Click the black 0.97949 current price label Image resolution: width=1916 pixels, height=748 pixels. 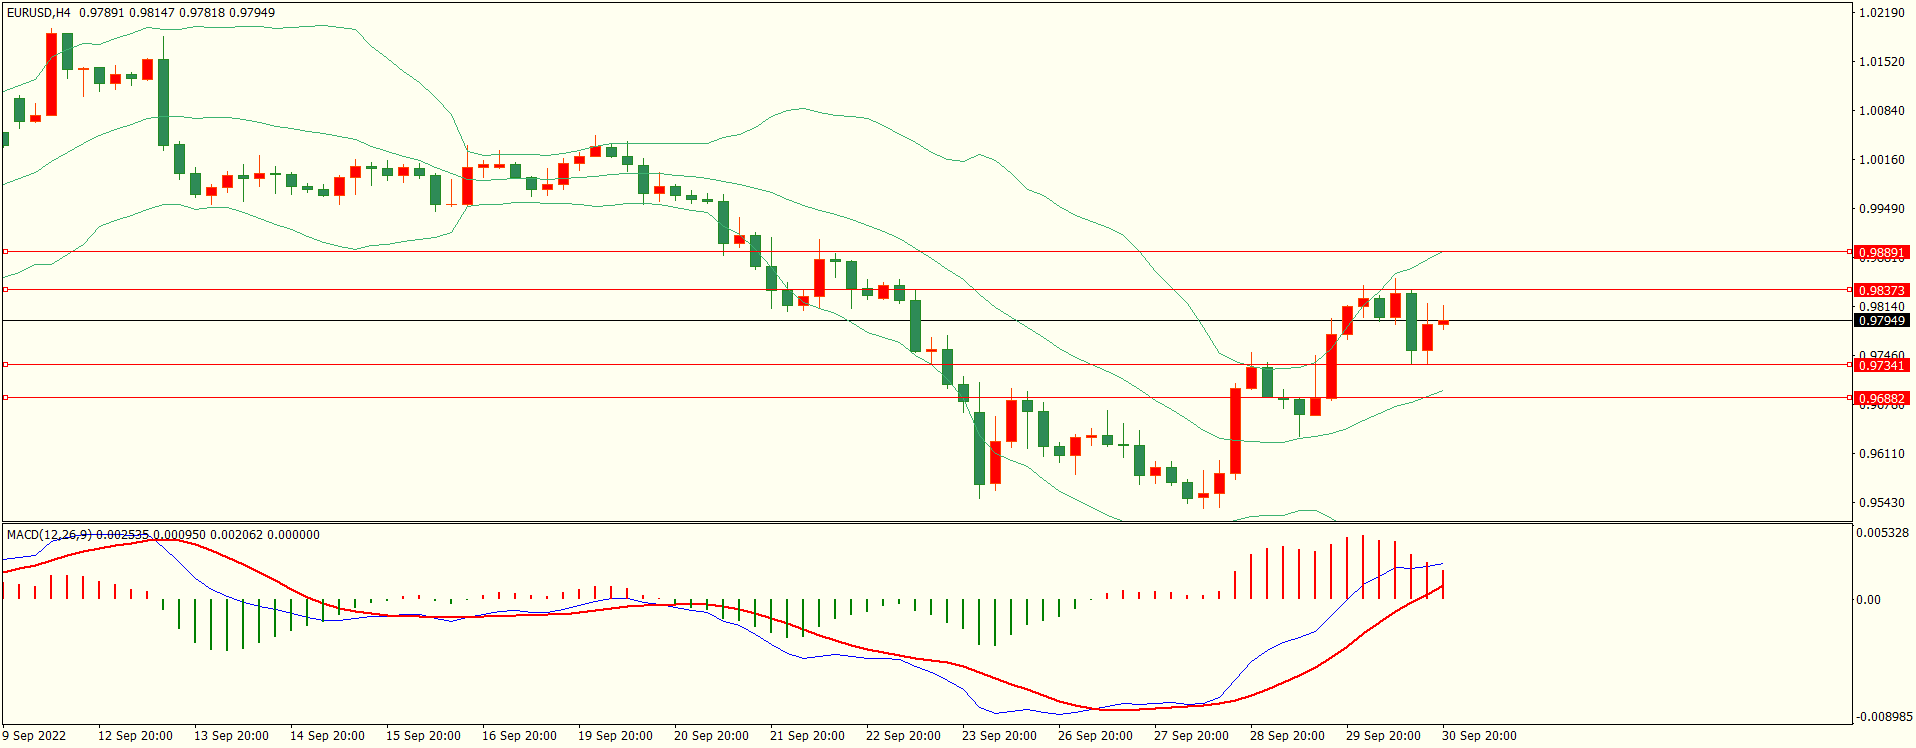point(1880,321)
